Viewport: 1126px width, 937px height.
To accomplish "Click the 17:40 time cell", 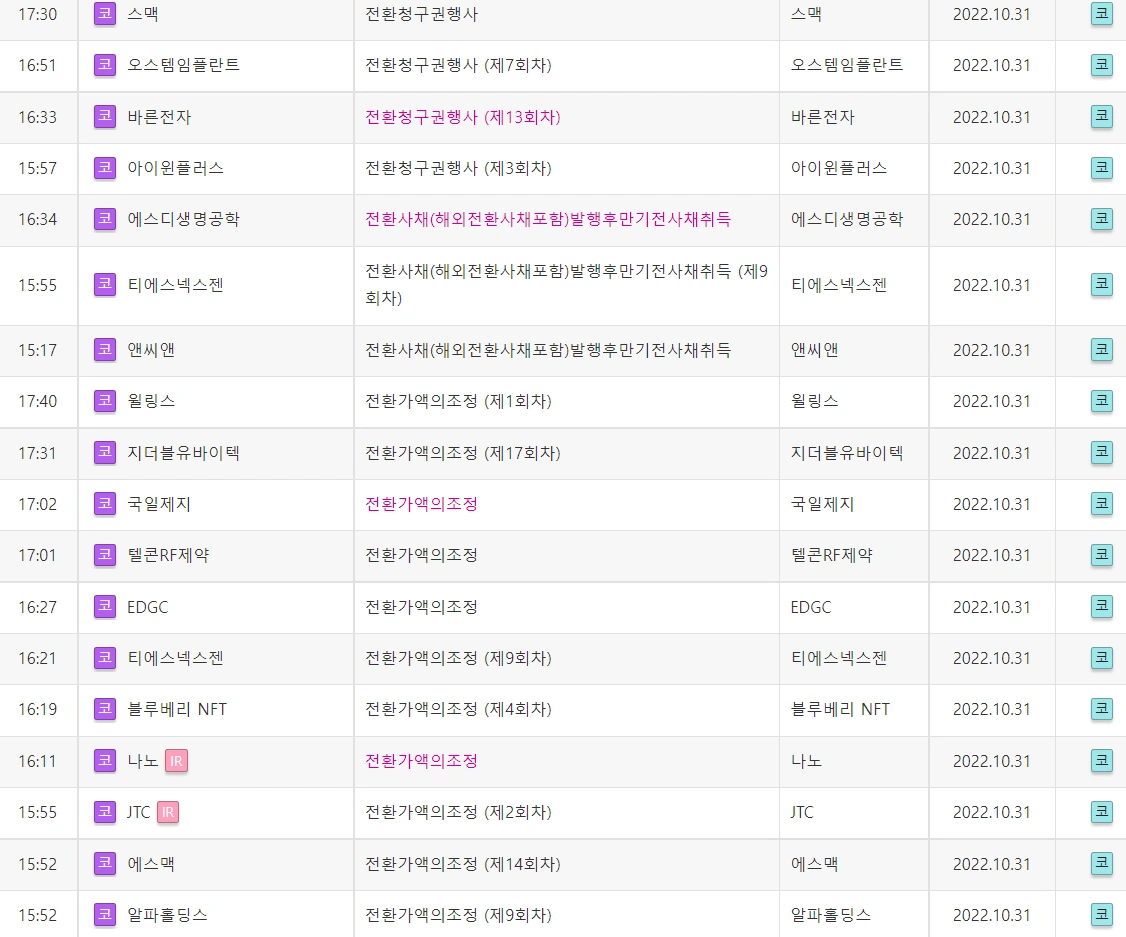I will [37, 401].
